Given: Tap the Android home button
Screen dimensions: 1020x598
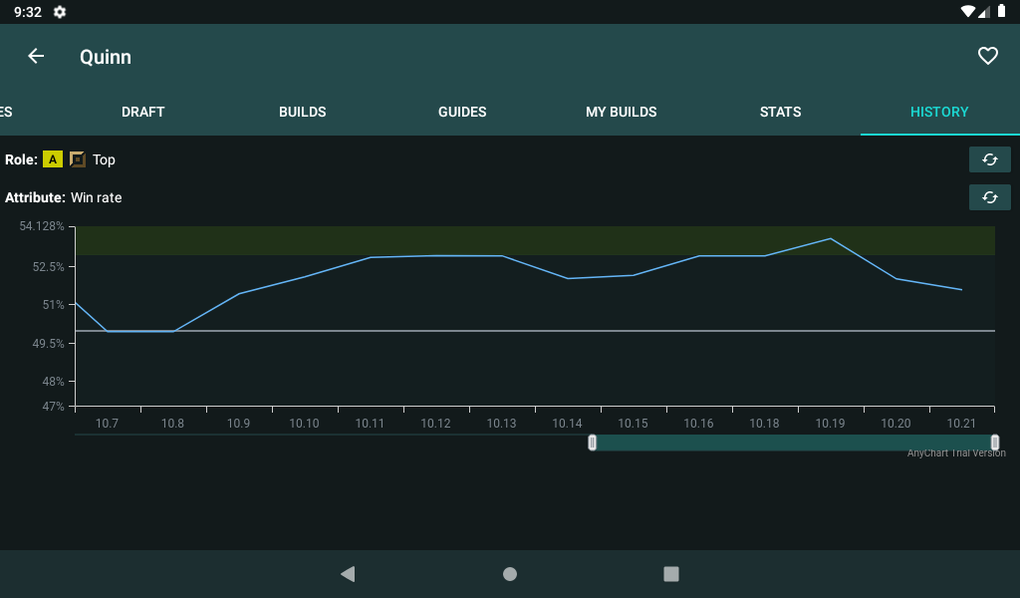Looking at the screenshot, I should pyautogui.click(x=509, y=574).
